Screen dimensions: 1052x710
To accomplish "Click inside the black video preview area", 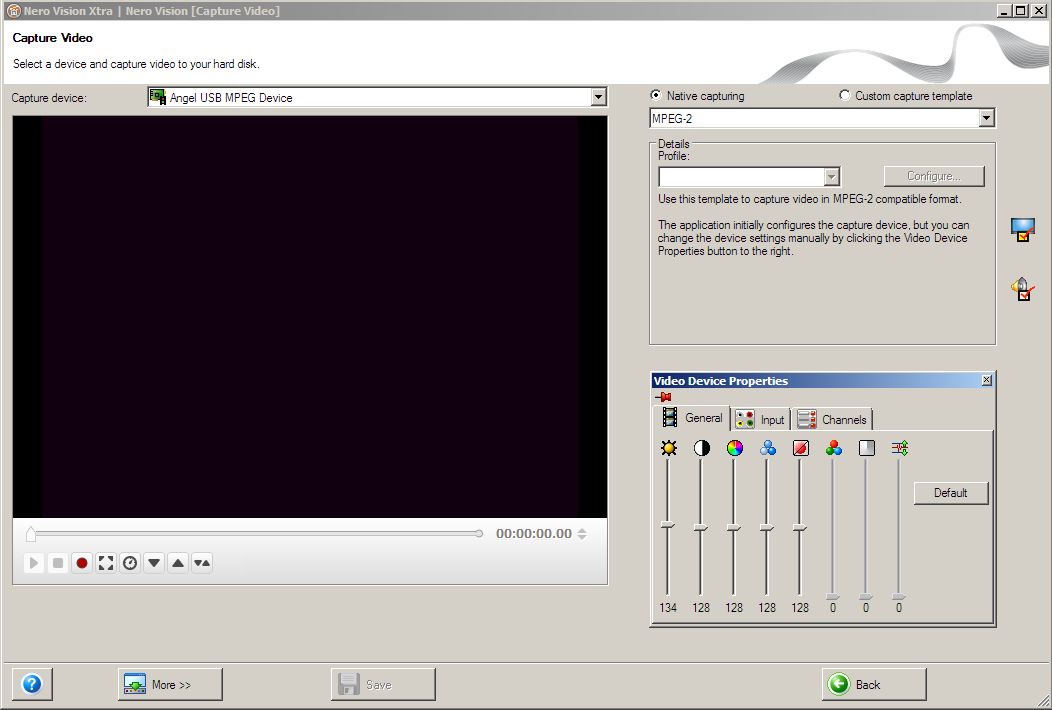I will 310,317.
